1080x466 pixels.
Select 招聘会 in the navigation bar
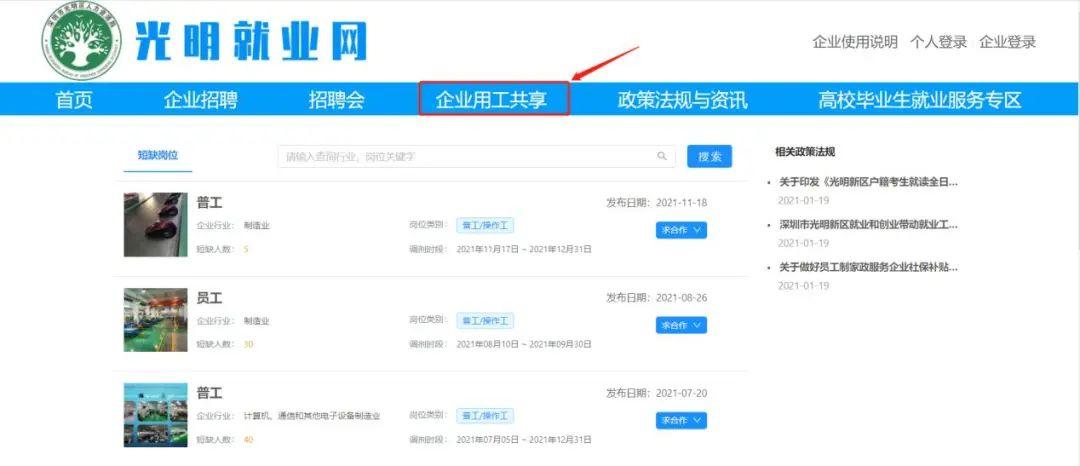tap(336, 100)
